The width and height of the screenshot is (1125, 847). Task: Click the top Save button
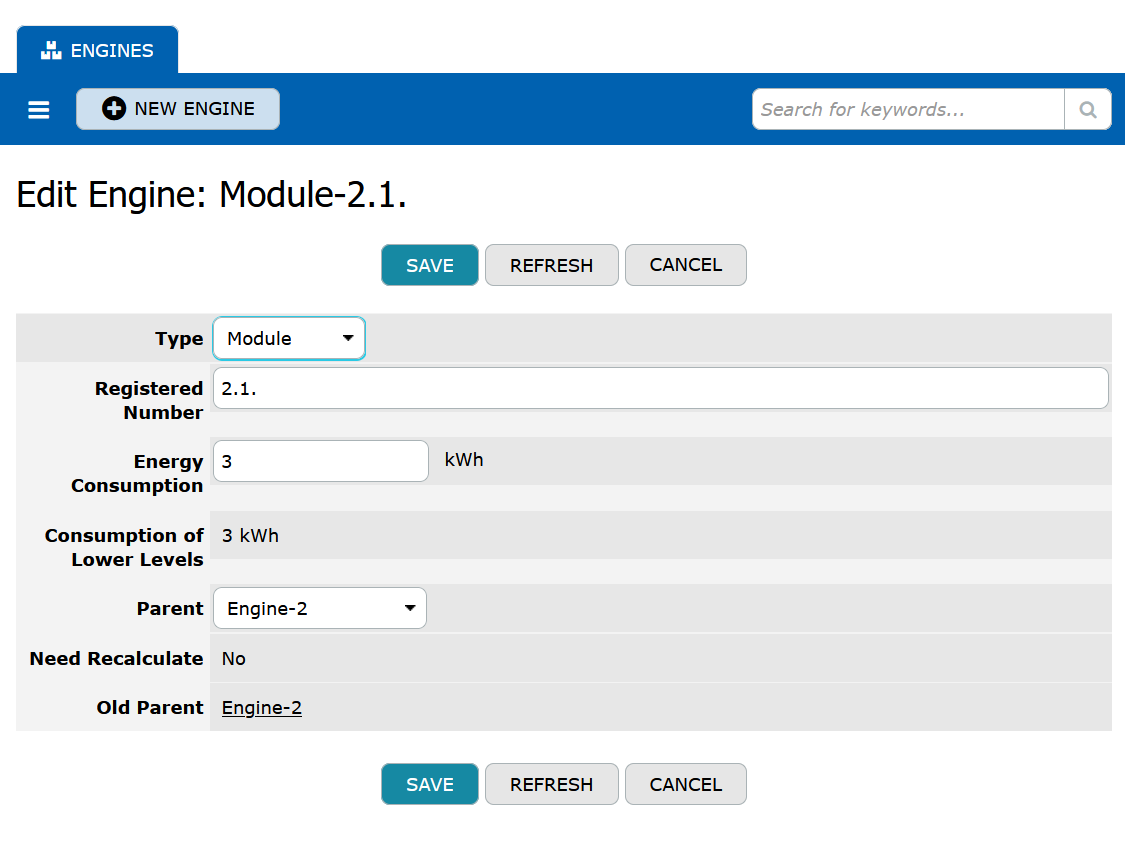point(430,265)
